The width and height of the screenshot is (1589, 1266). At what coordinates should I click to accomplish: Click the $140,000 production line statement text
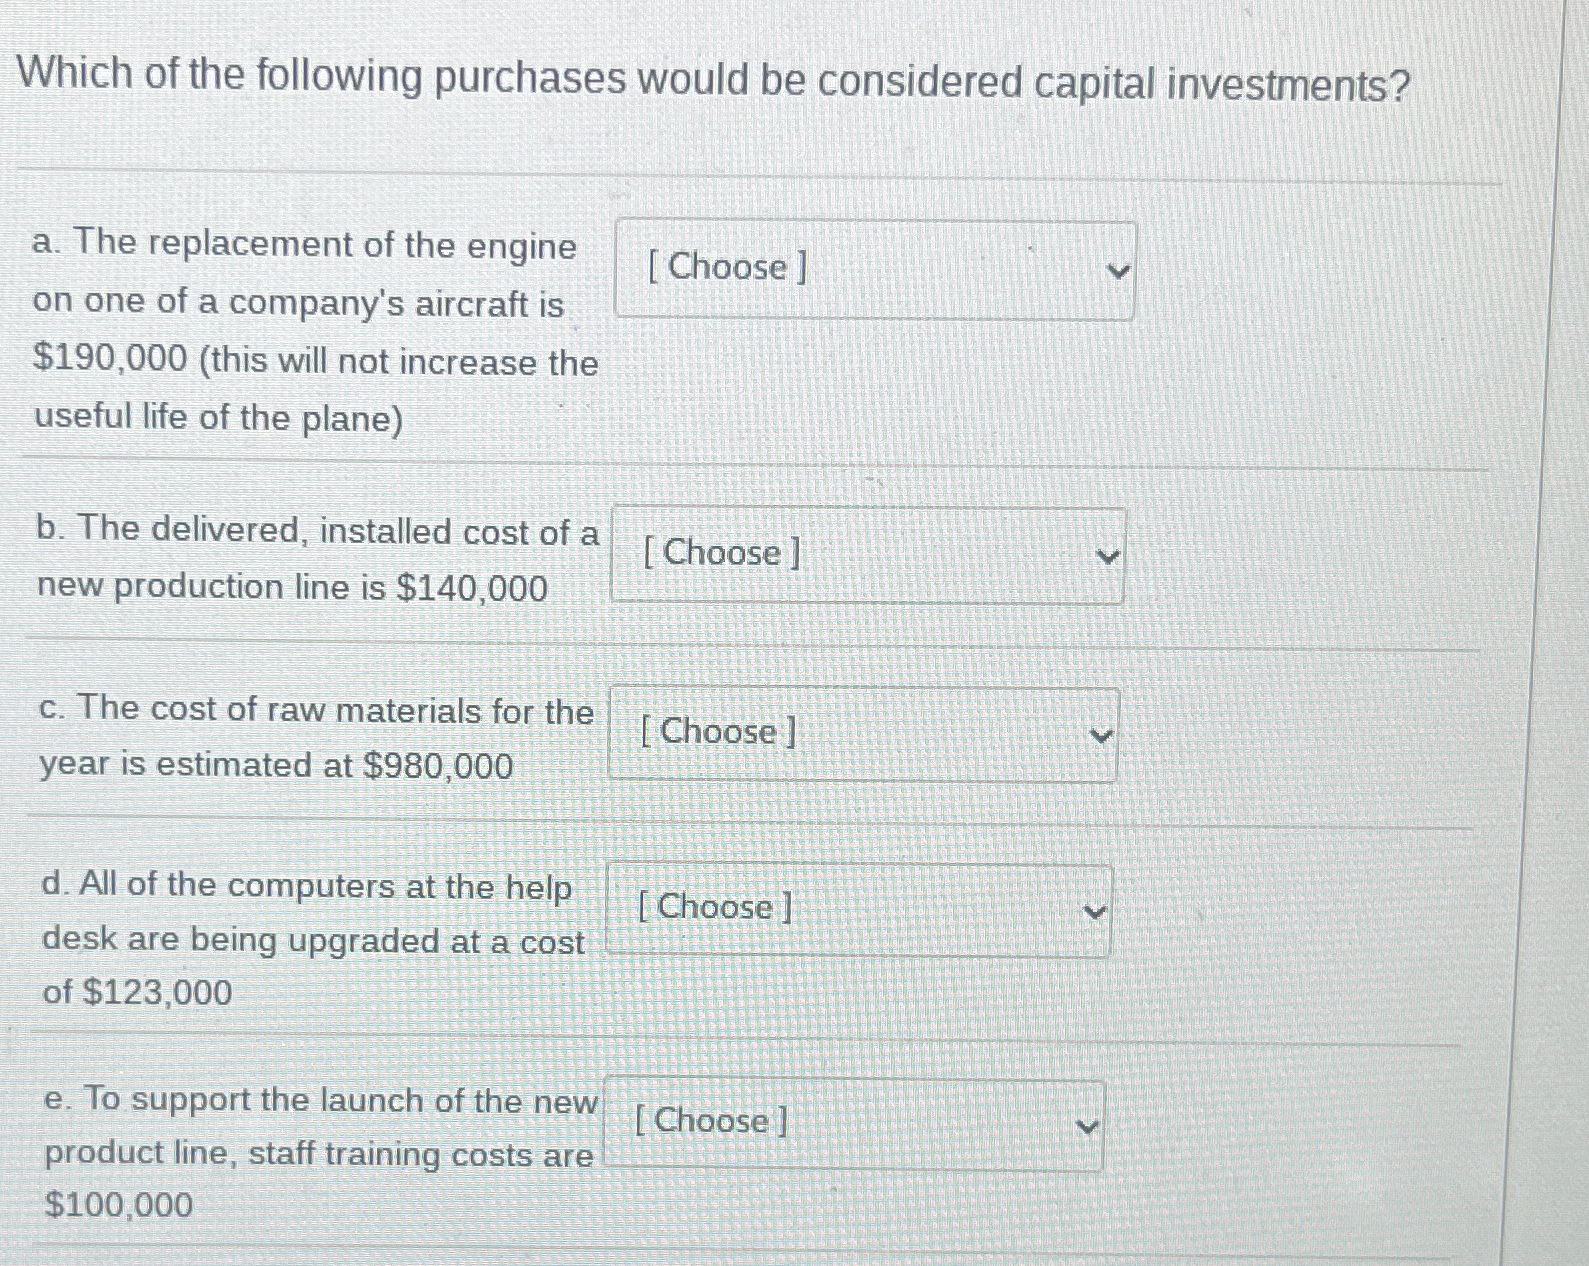[x=300, y=557]
